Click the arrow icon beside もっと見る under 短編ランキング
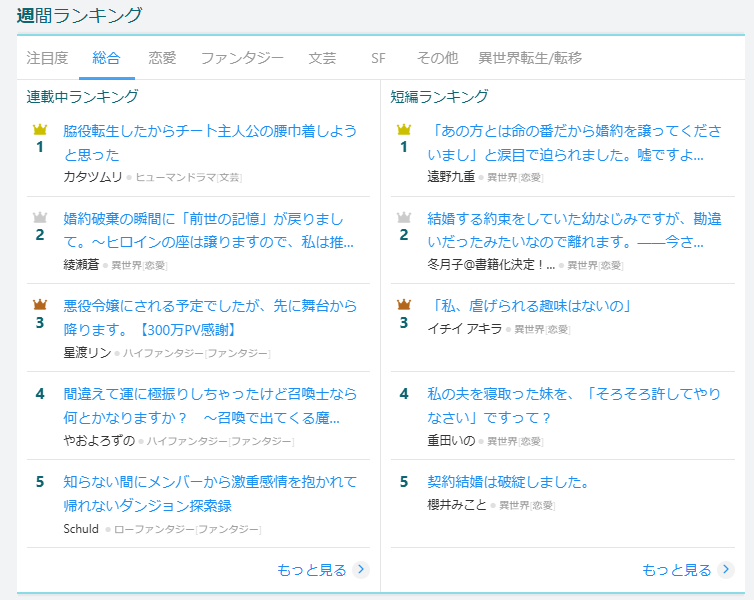The image size is (754, 600). 726,570
